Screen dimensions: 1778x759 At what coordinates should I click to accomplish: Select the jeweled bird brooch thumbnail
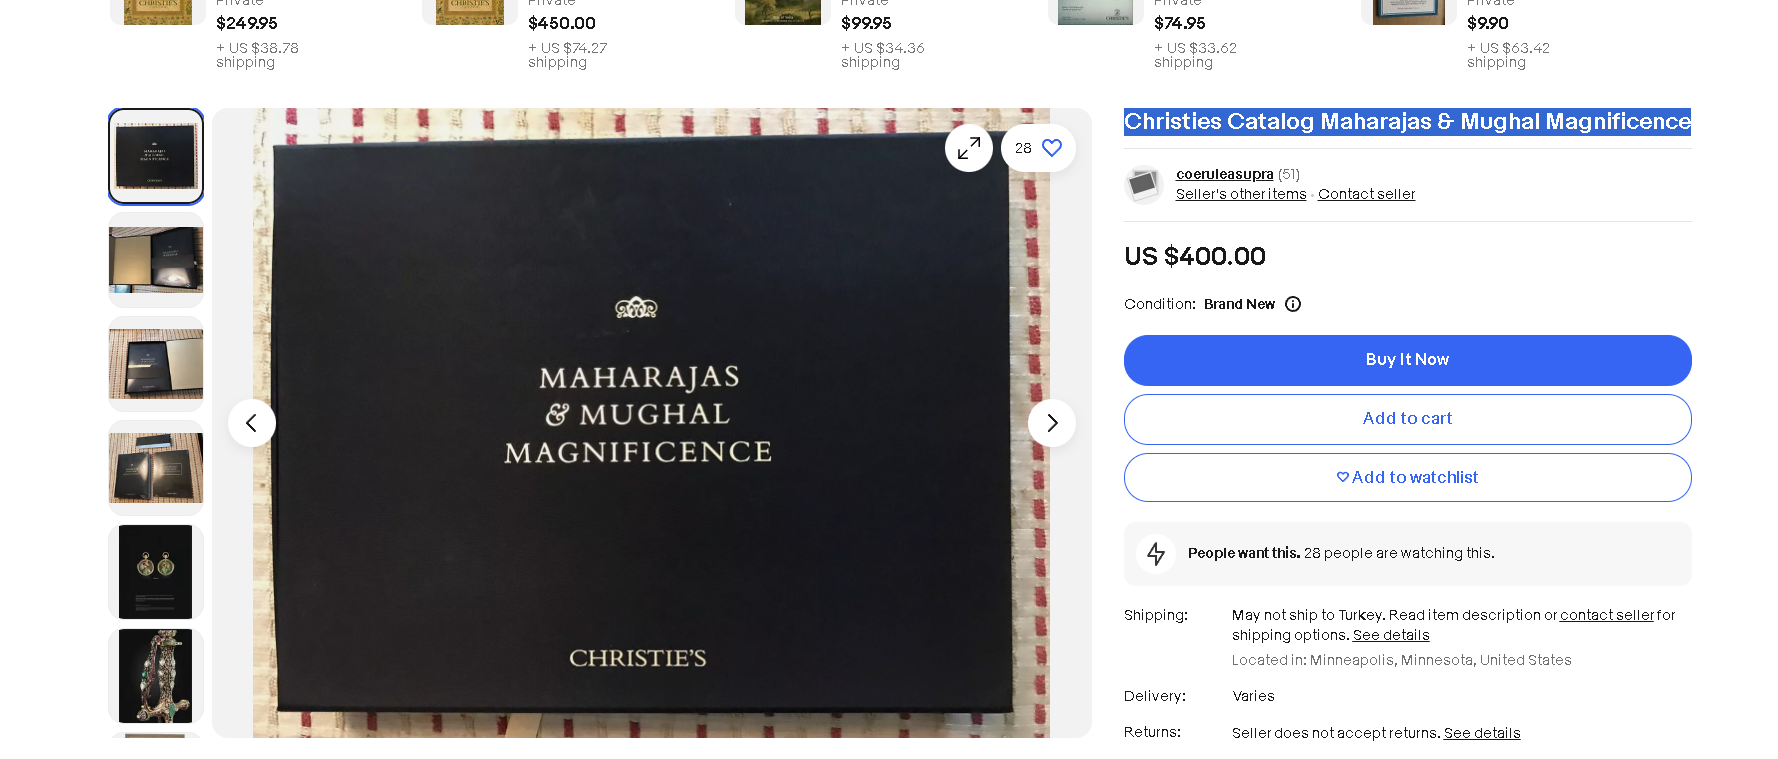156,676
